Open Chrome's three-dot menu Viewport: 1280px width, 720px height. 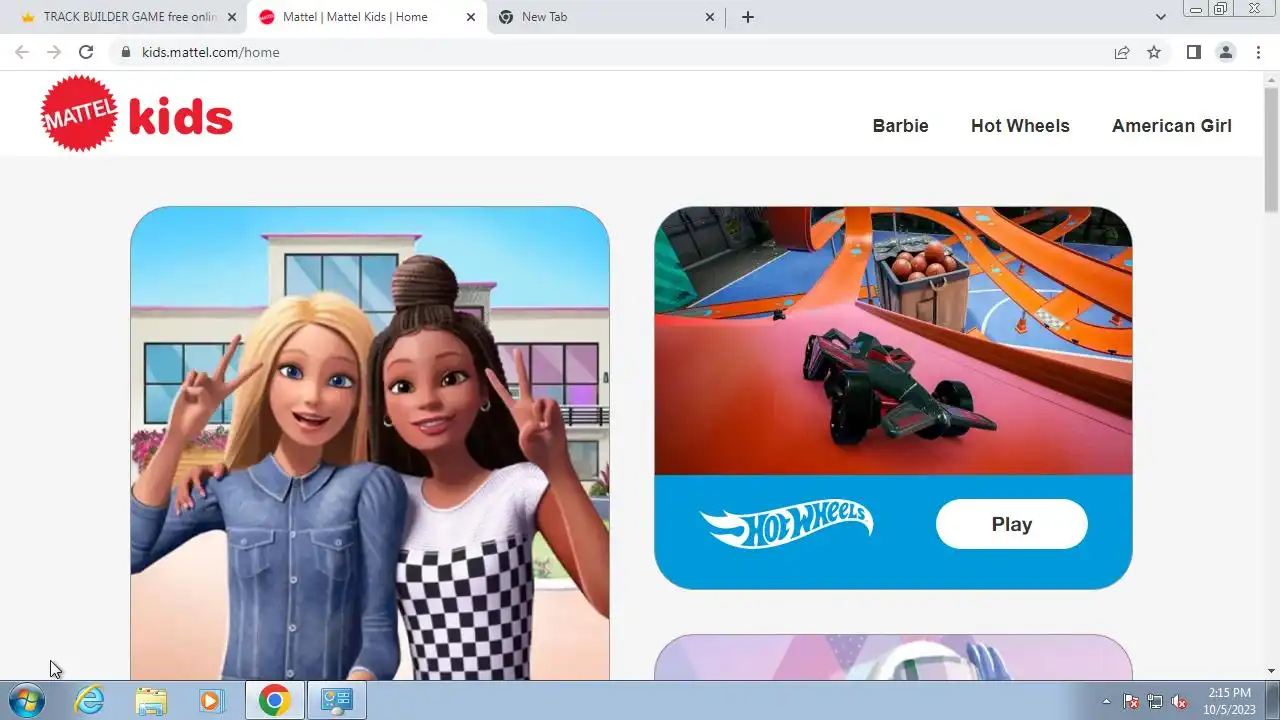[1258, 52]
